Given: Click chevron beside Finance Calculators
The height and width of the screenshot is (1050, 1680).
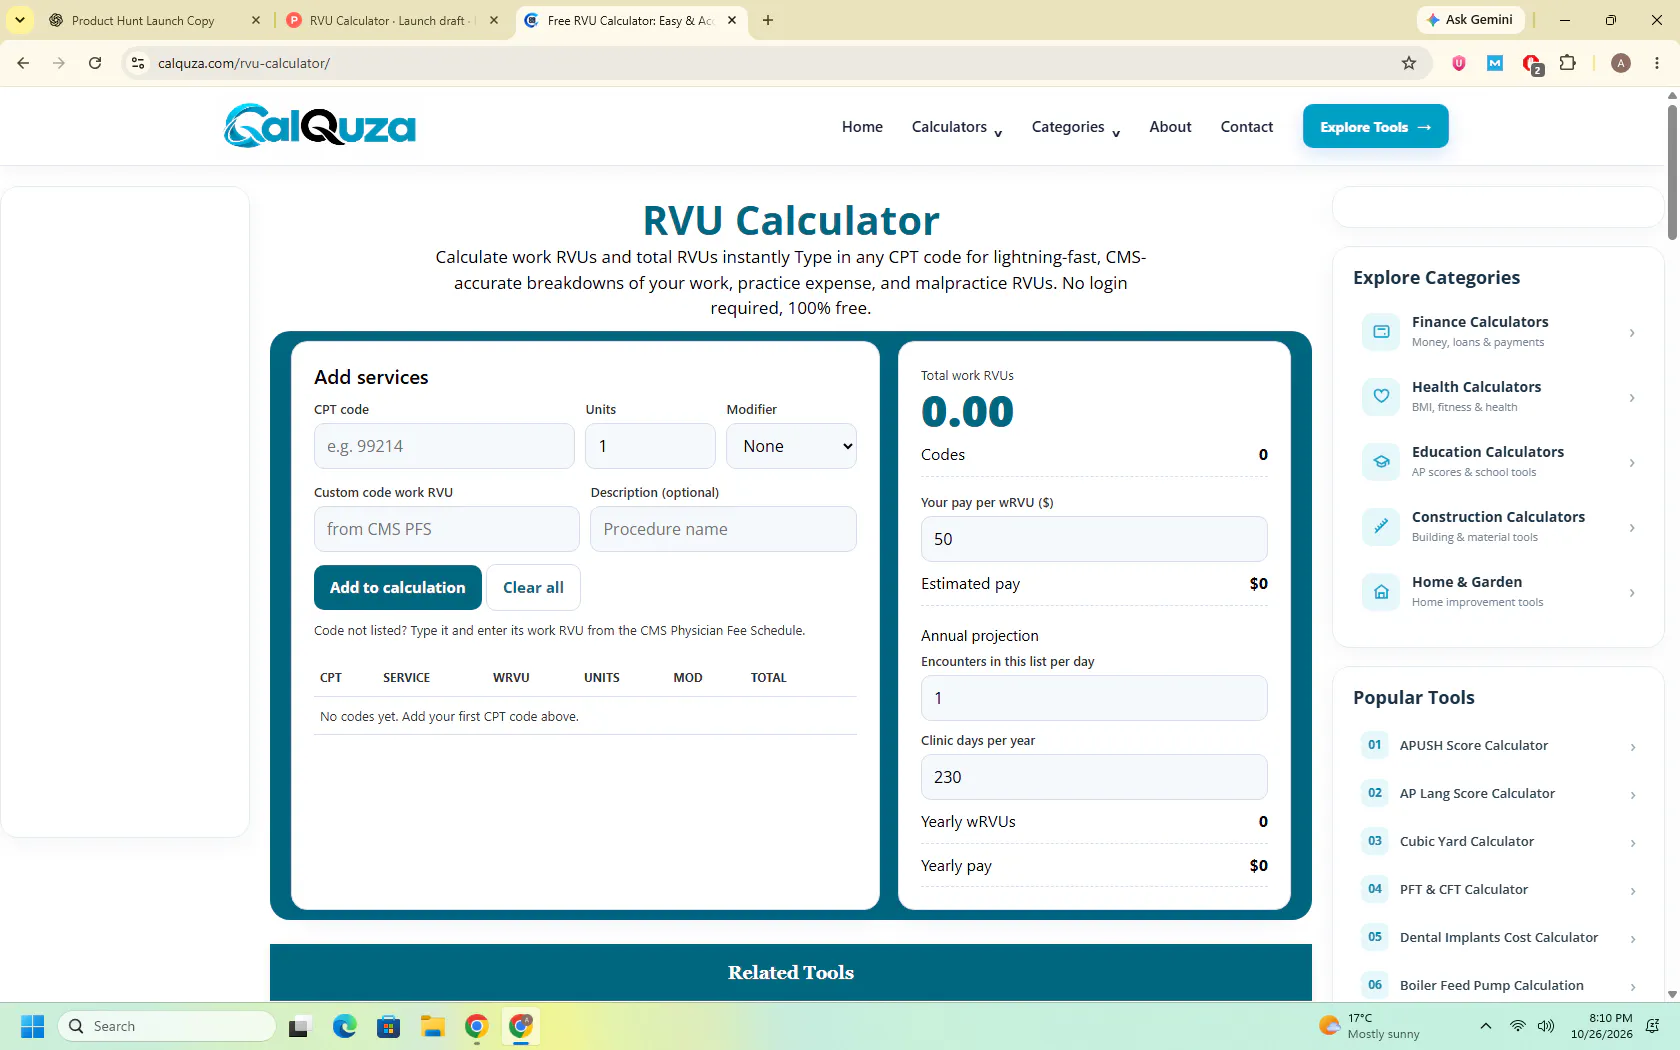Looking at the screenshot, I should (x=1632, y=332).
